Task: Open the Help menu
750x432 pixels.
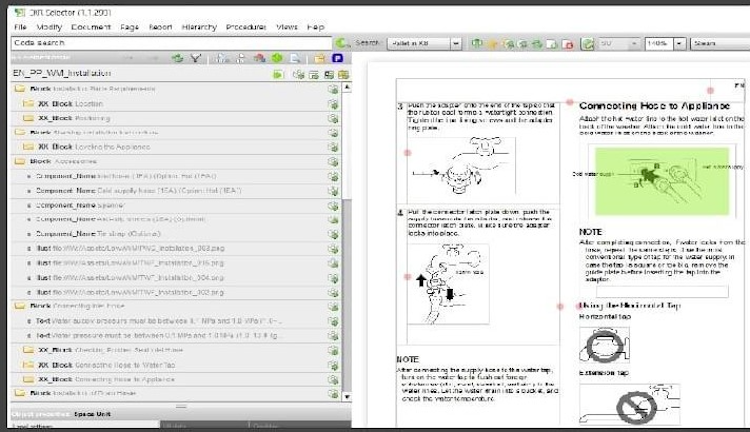Action: (316, 27)
